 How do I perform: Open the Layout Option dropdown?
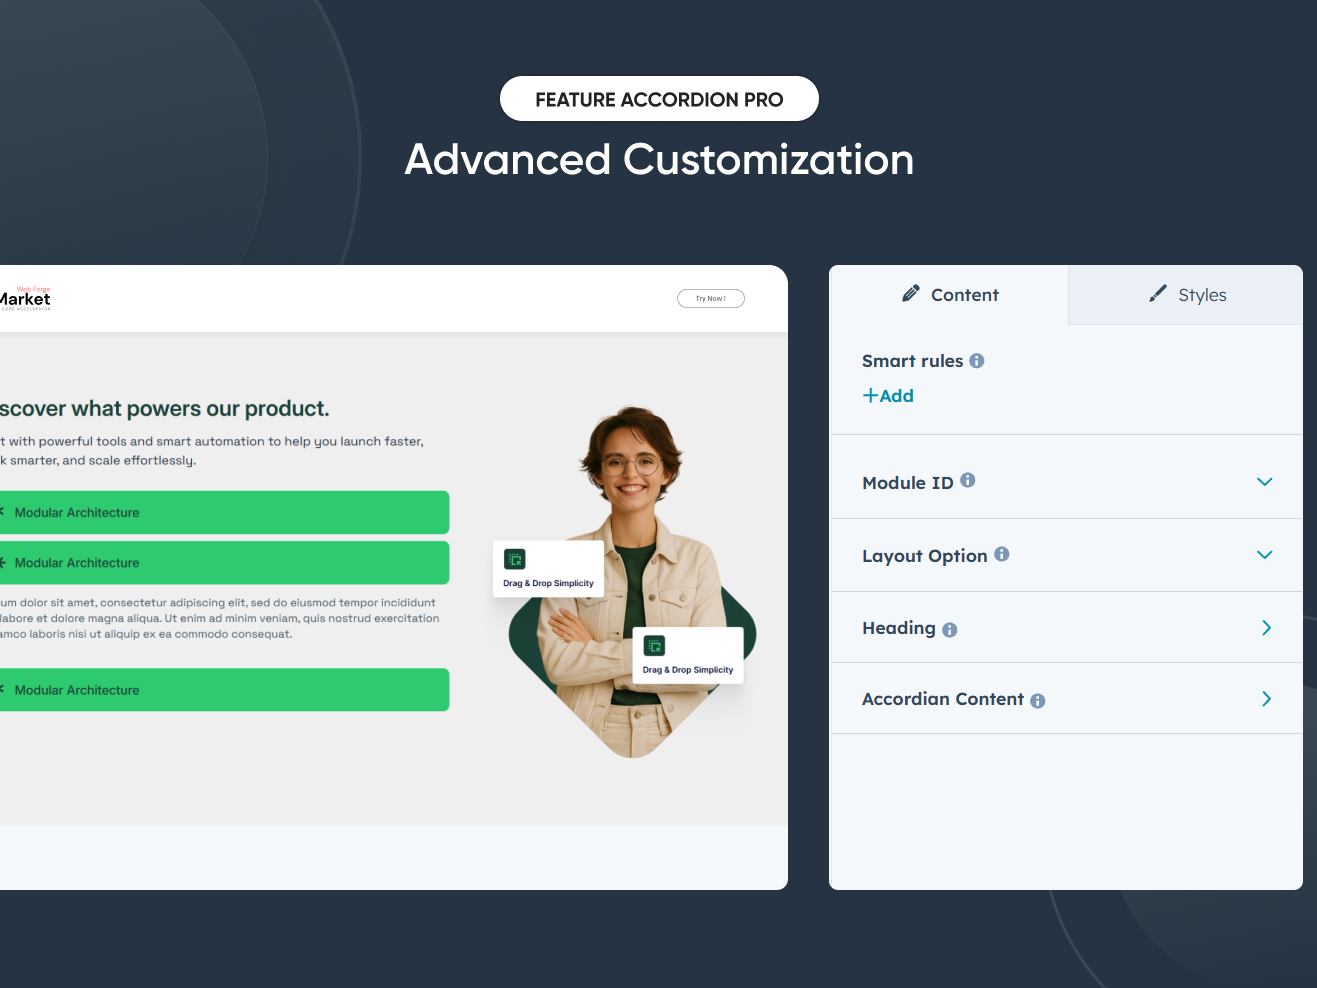point(1264,554)
